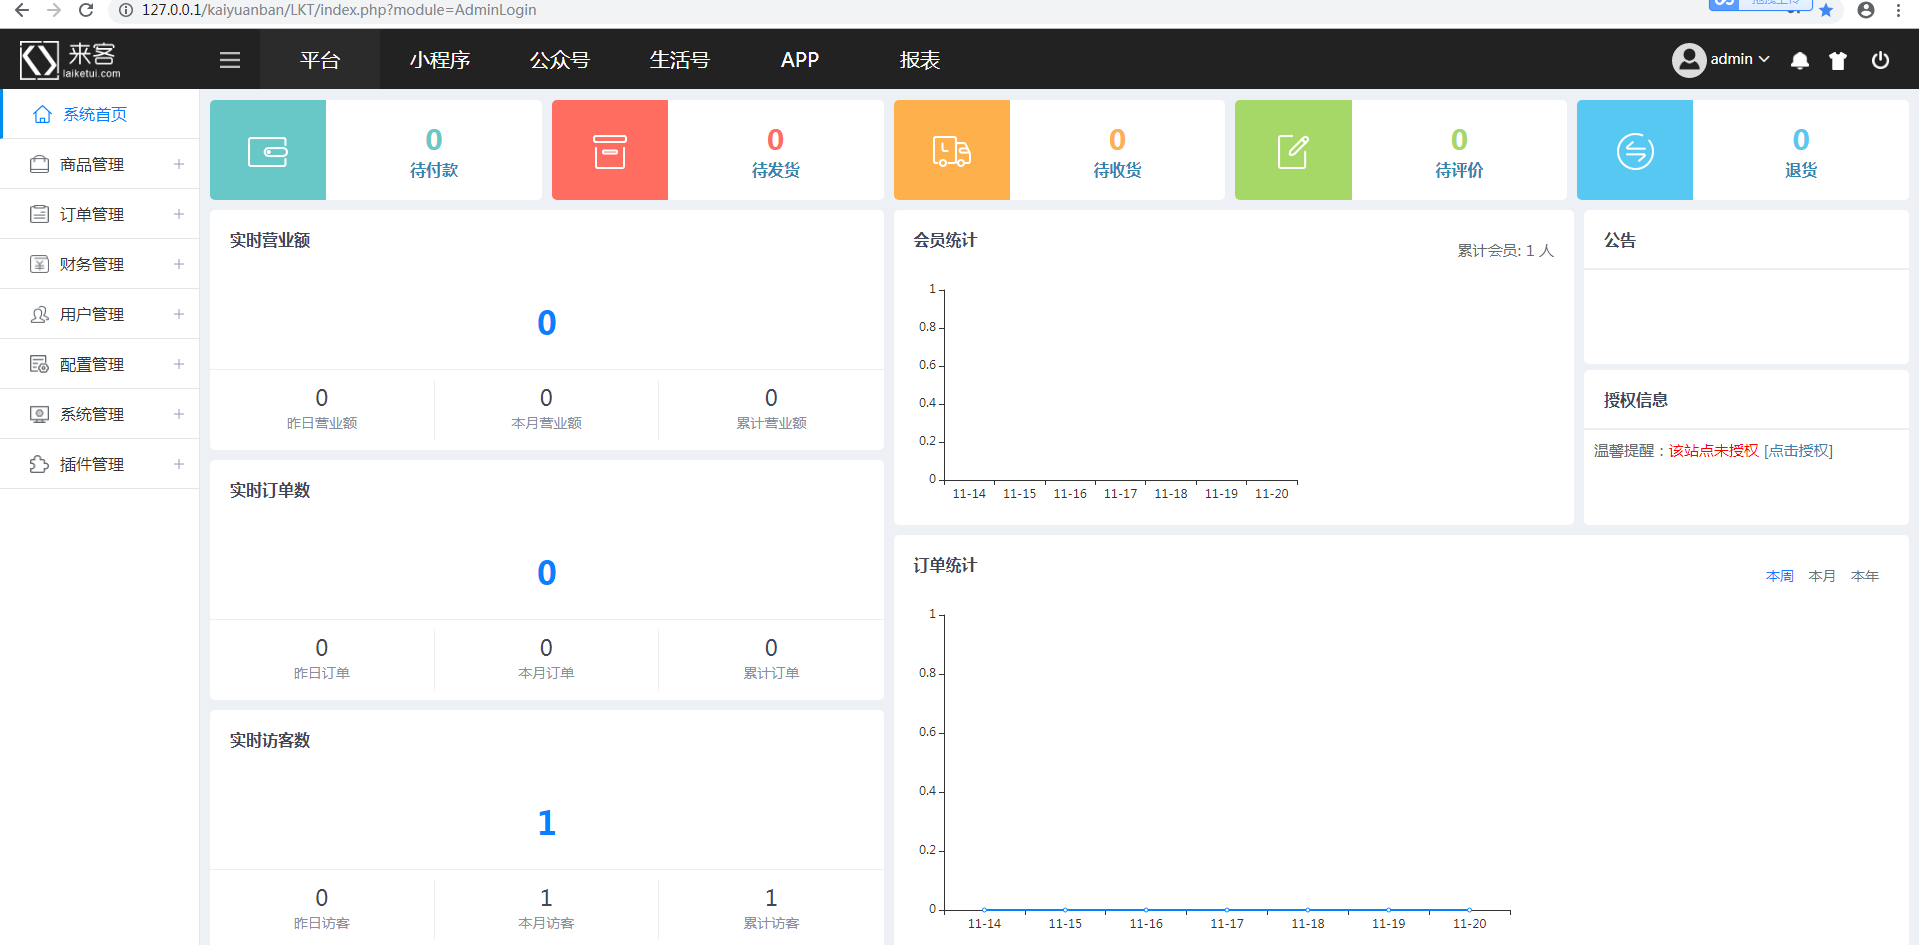This screenshot has width=1919, height=945.
Task: Open the red archive 待发货 tile icon
Action: (x=610, y=151)
